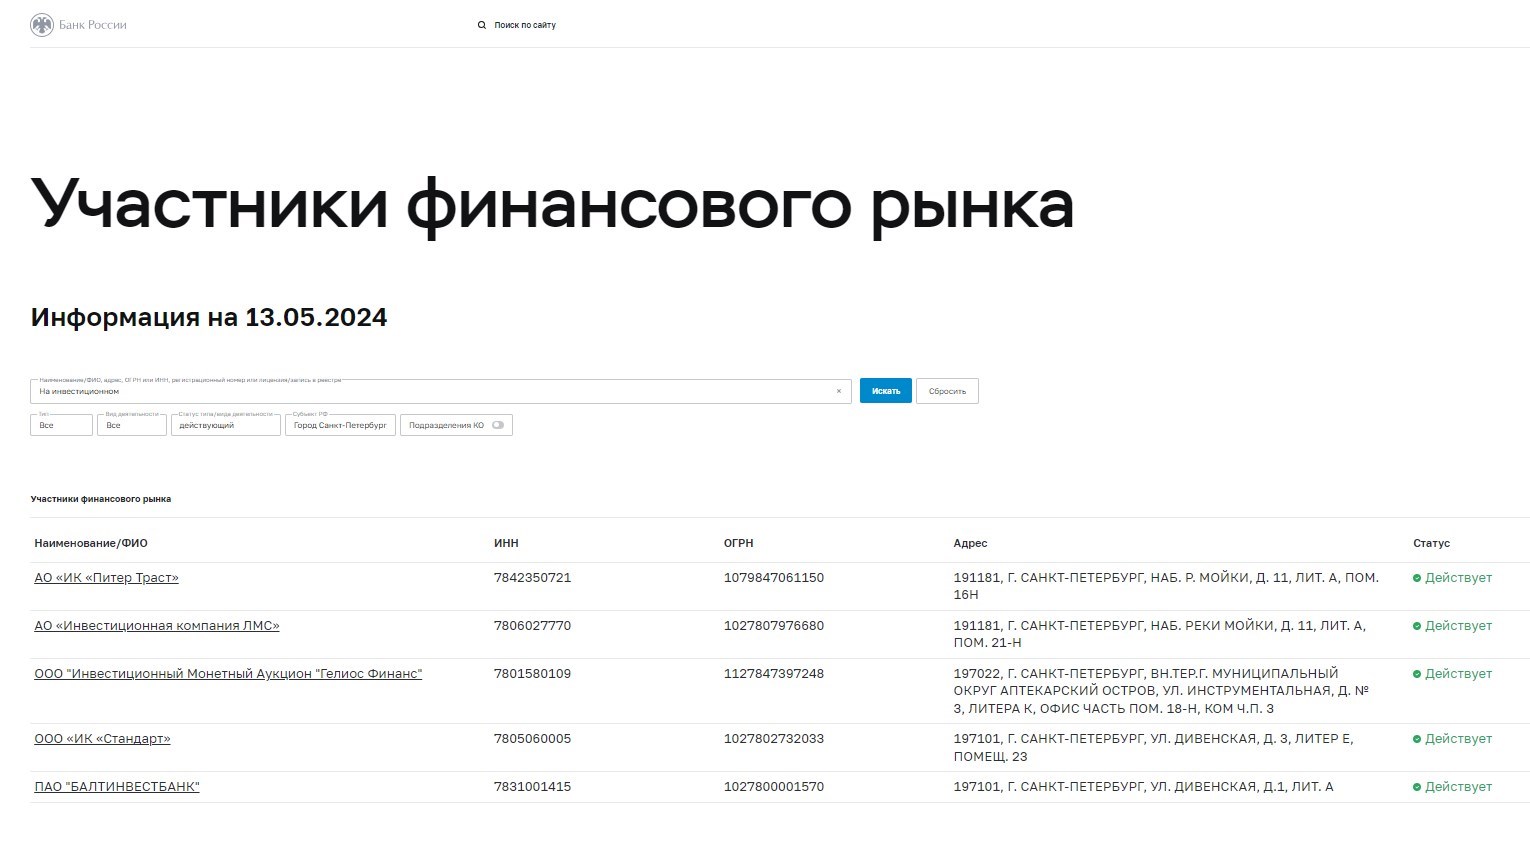
Task: Click the ОГРН column header
Action: (x=739, y=543)
